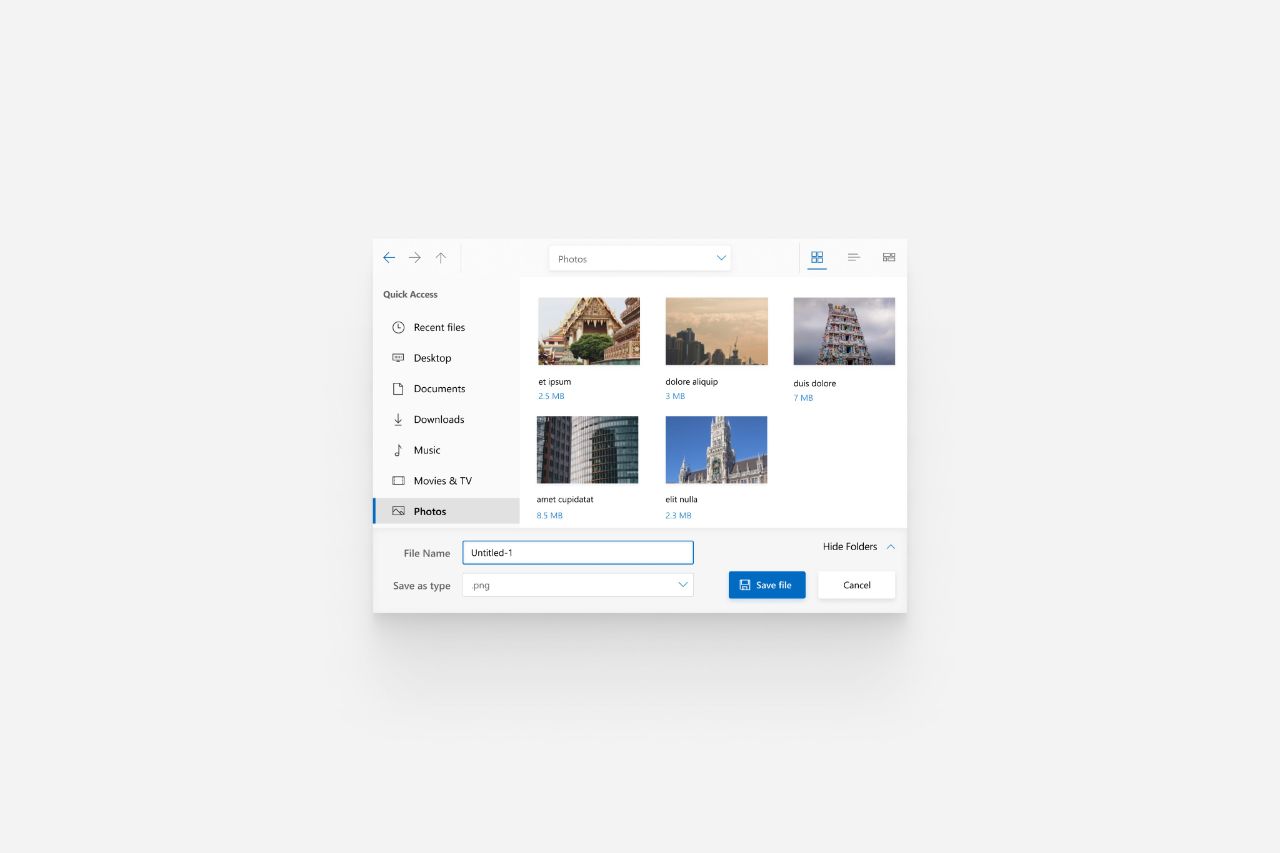1280x853 pixels.
Task: Click the file name "elit nulla"
Action: [682, 499]
